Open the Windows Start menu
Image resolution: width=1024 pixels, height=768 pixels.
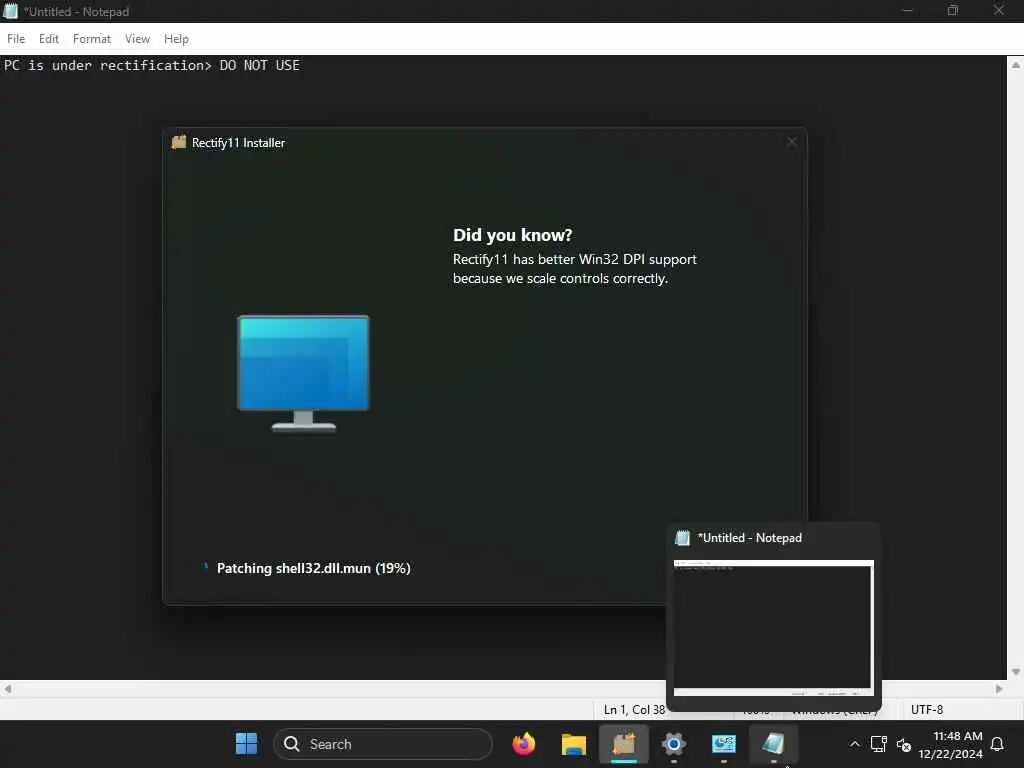point(246,743)
